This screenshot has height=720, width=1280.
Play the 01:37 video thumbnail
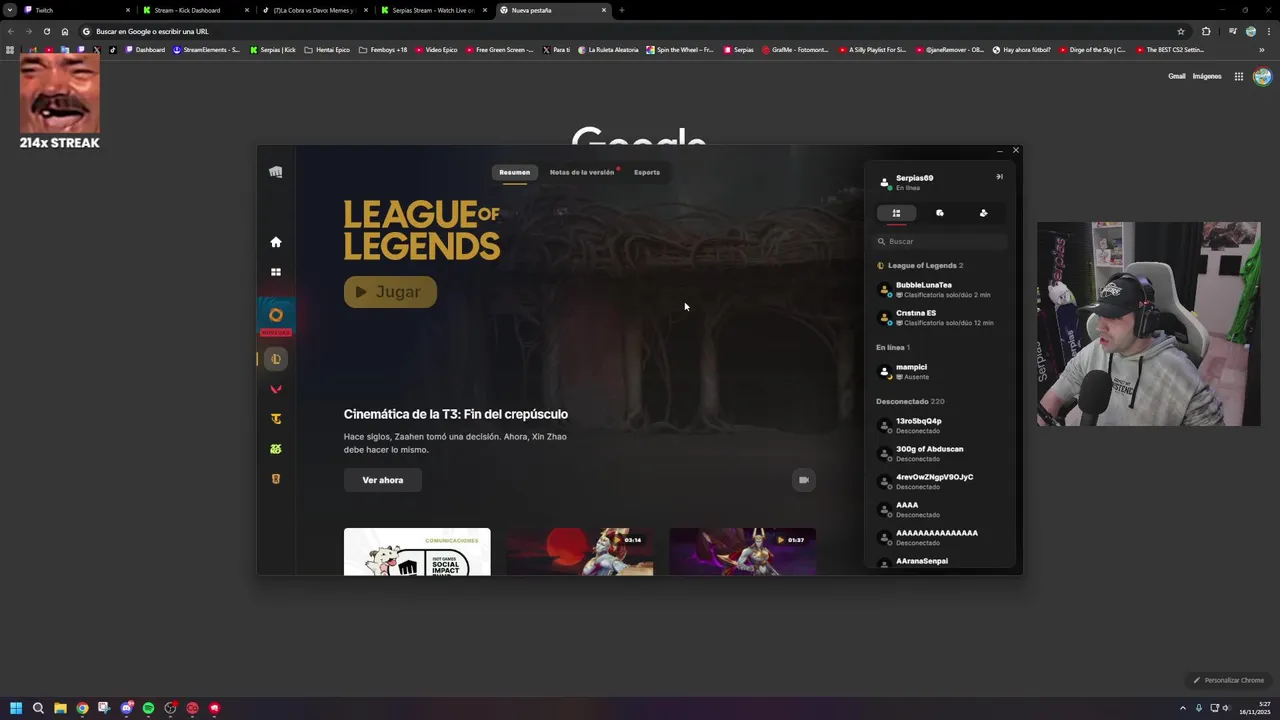(x=743, y=552)
